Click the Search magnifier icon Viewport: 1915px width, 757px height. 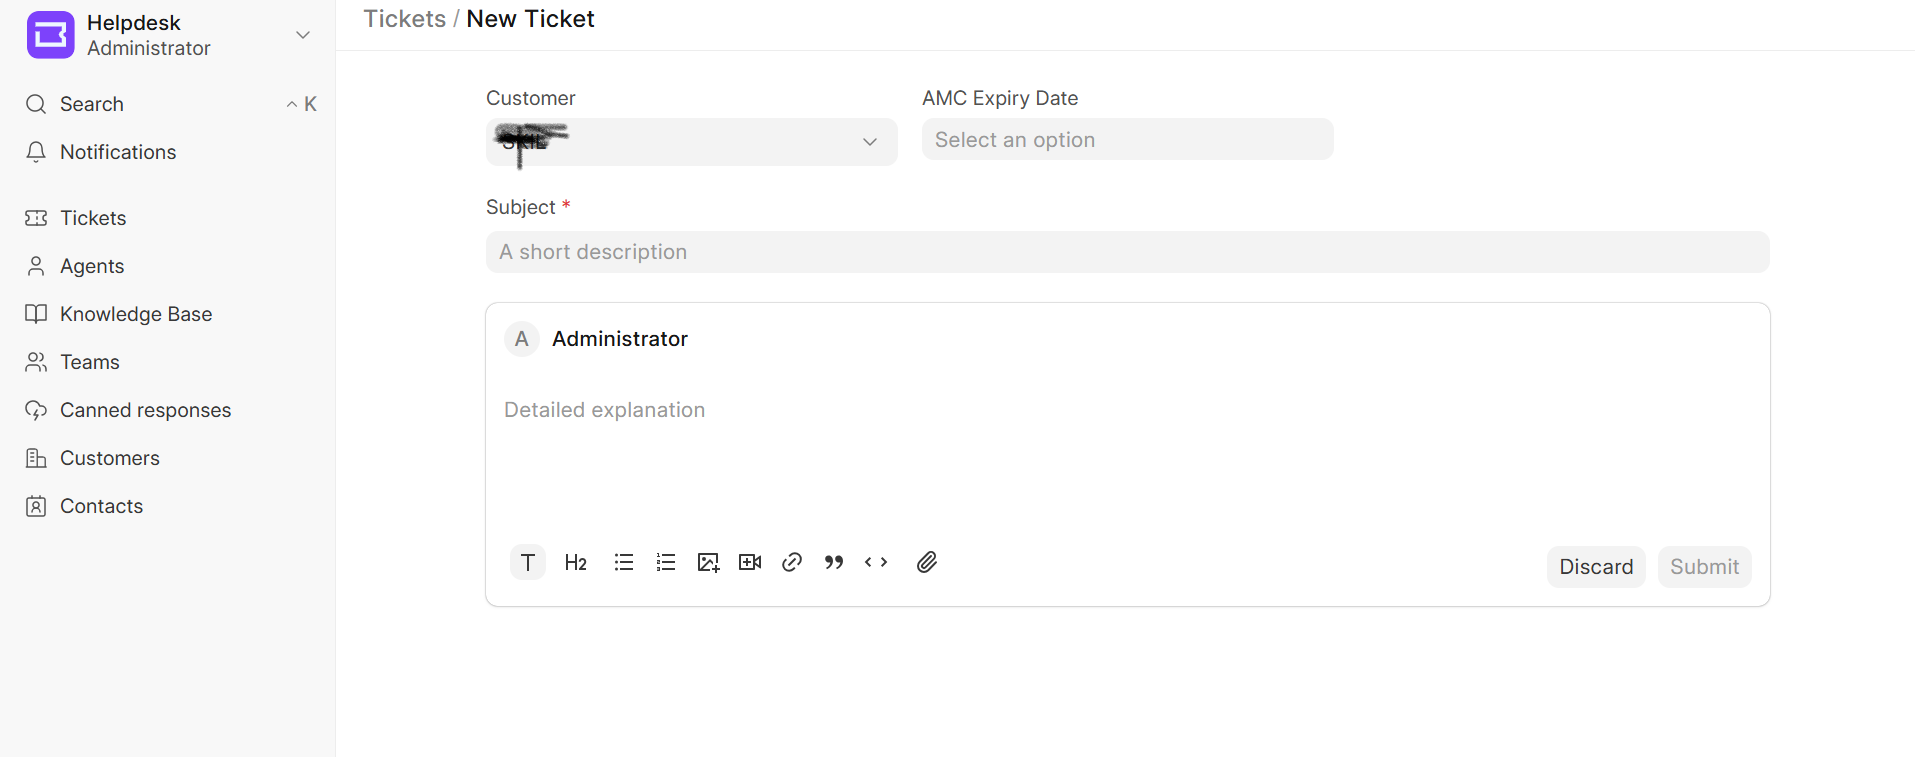click(x=36, y=104)
